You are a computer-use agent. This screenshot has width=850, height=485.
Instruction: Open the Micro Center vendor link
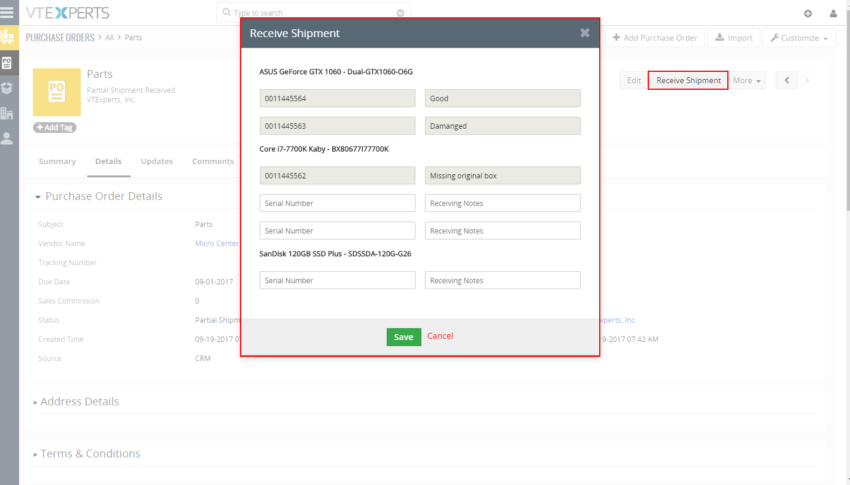coord(217,243)
